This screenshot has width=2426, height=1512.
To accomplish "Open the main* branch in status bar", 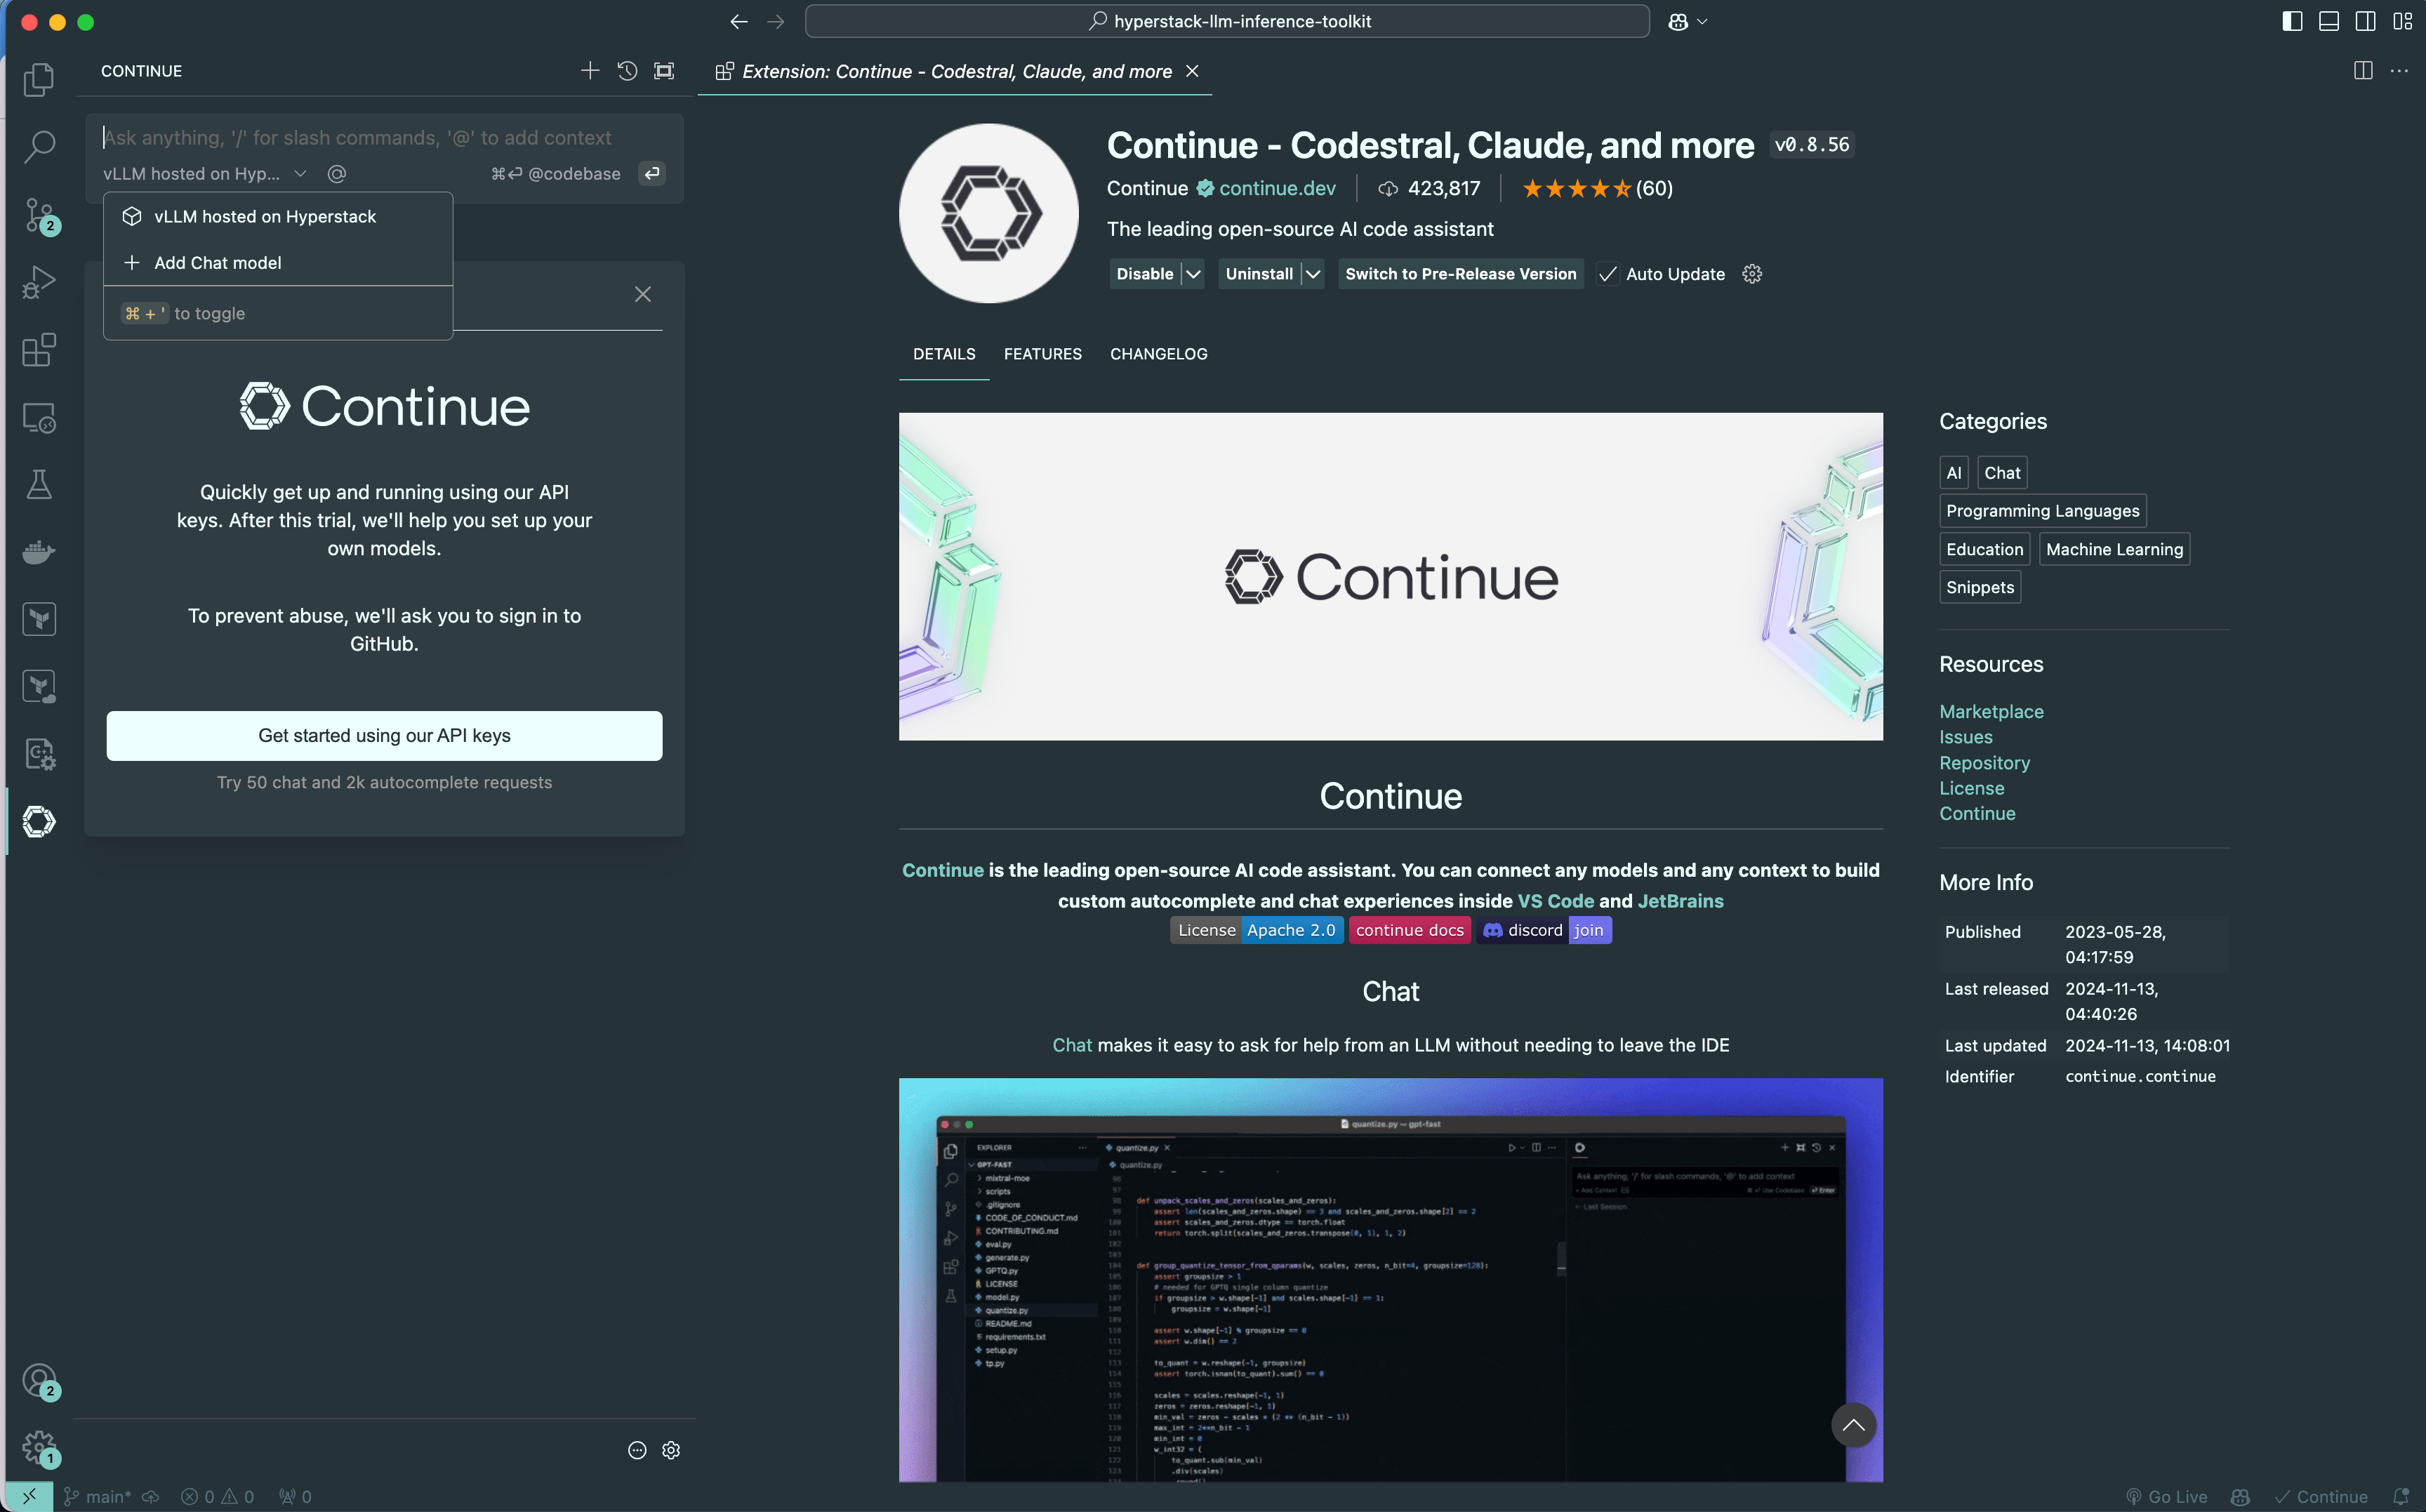I will pos(97,1496).
